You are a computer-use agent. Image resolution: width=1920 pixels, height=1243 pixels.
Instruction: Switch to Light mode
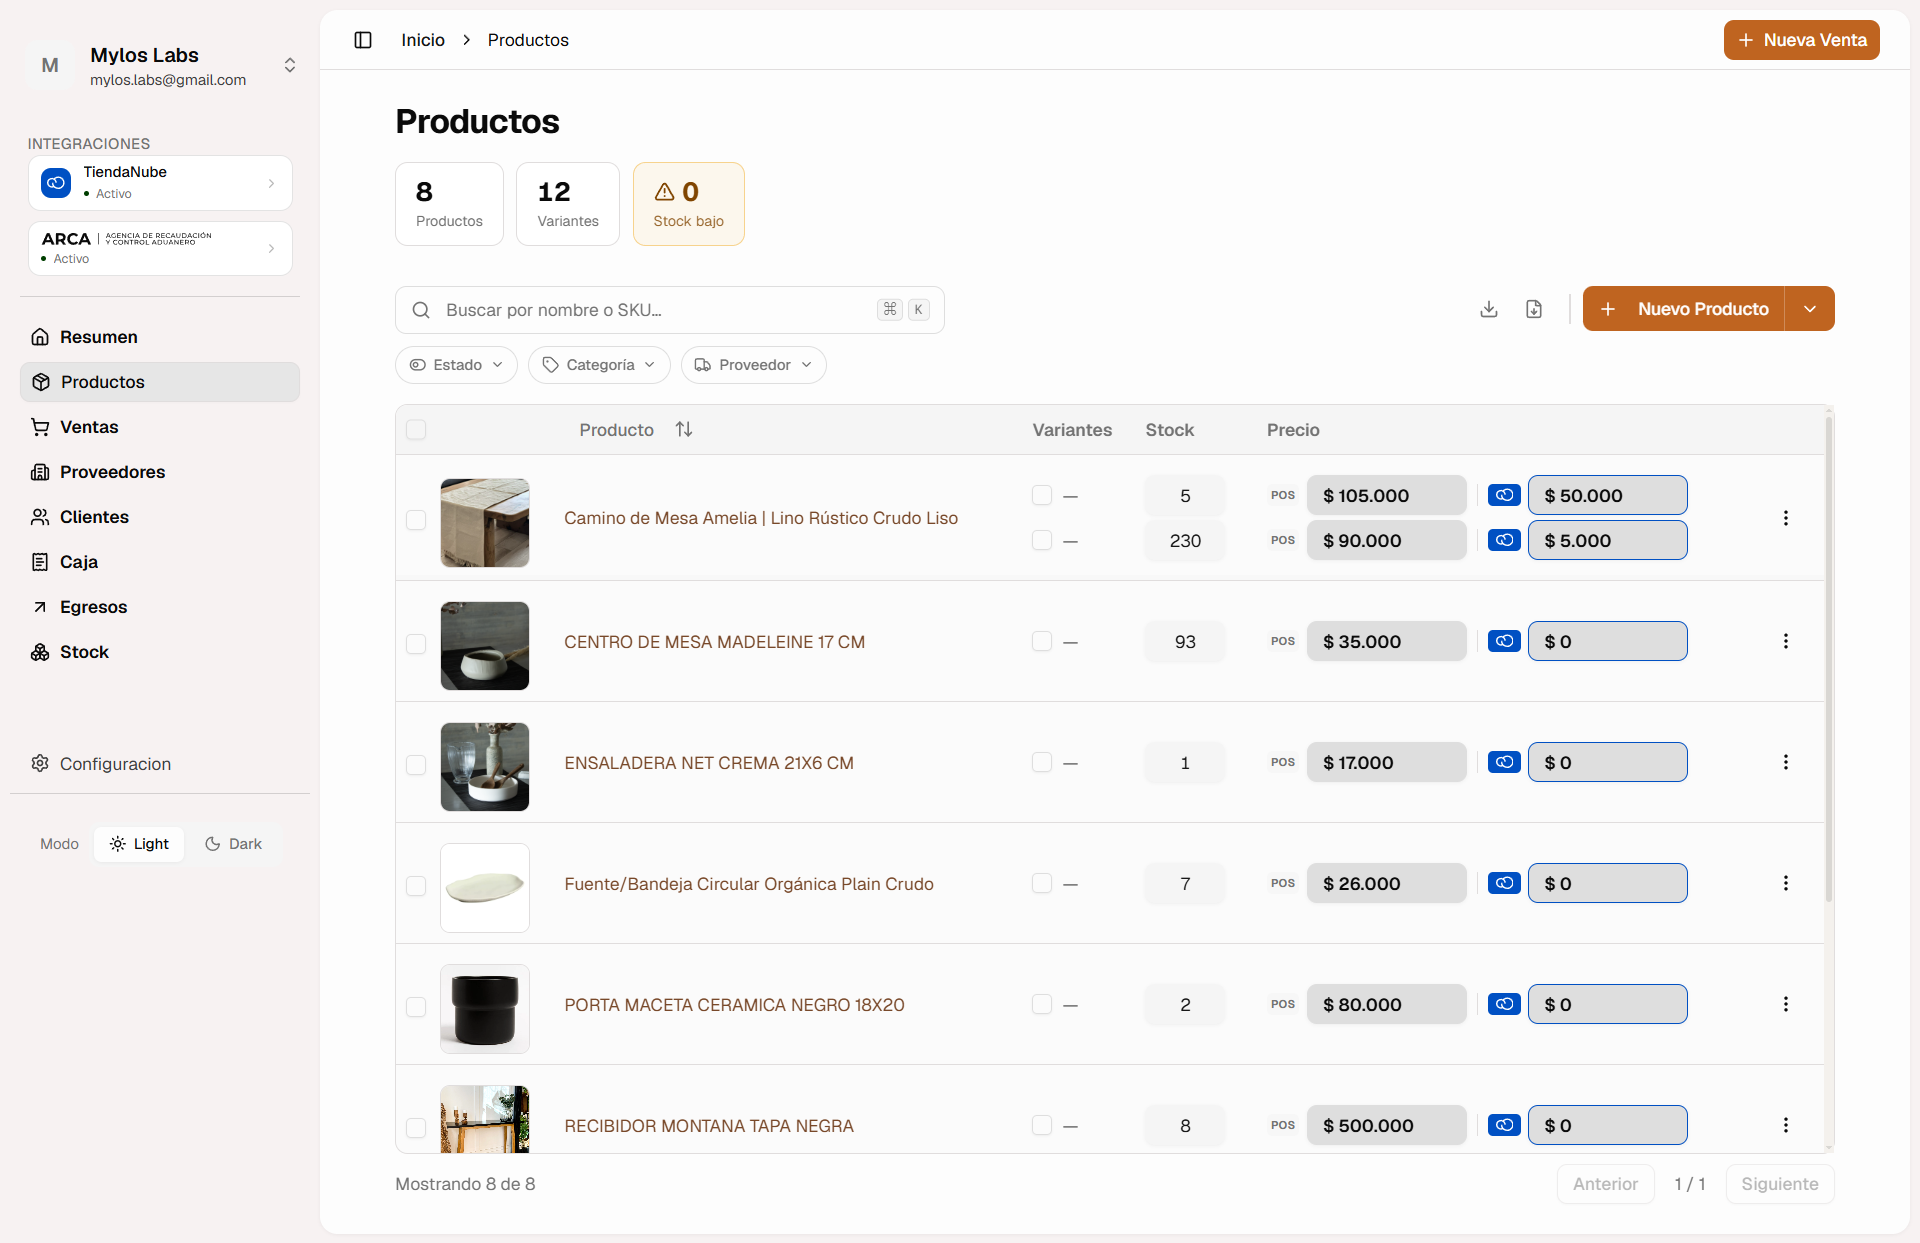point(139,844)
